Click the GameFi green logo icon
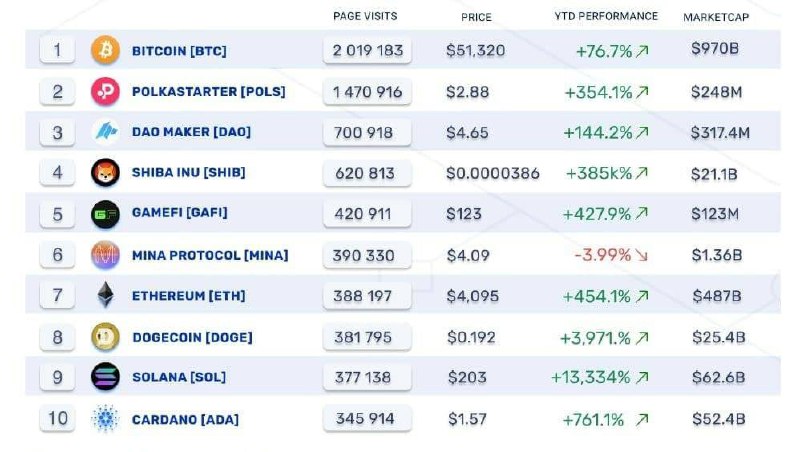Viewport: 800px width, 452px height. click(x=105, y=214)
